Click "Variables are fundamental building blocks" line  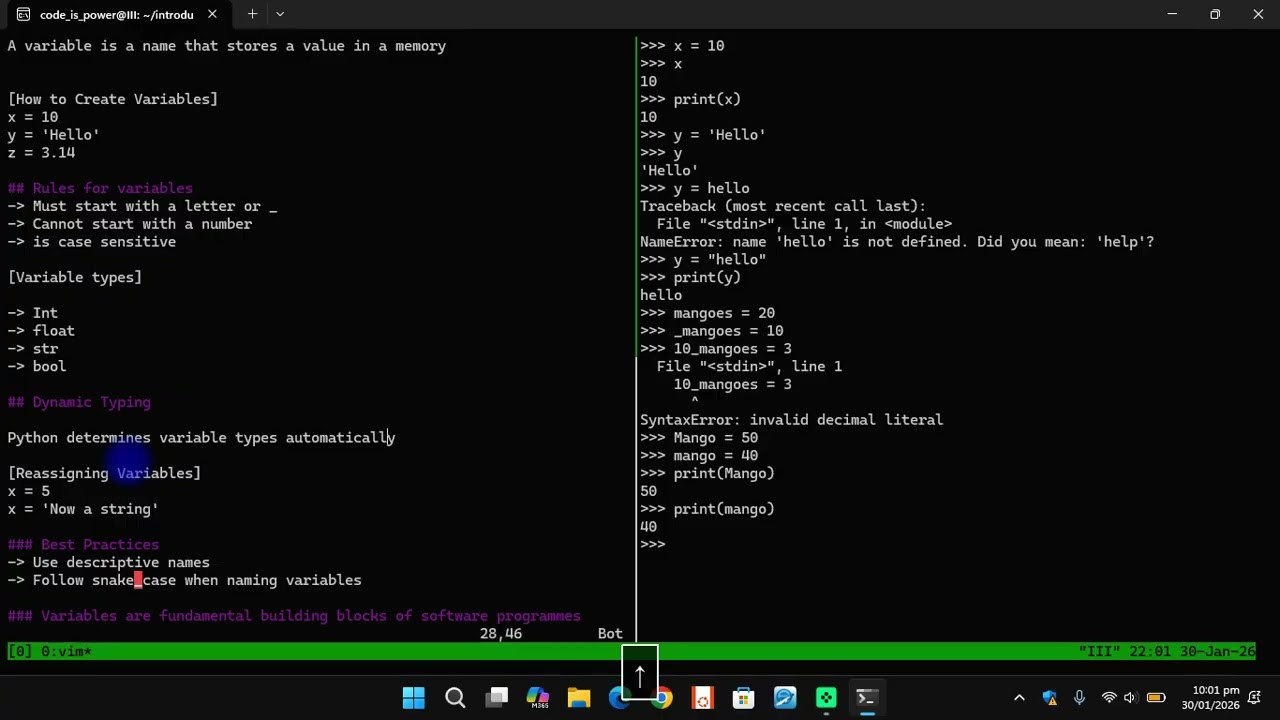(x=294, y=616)
